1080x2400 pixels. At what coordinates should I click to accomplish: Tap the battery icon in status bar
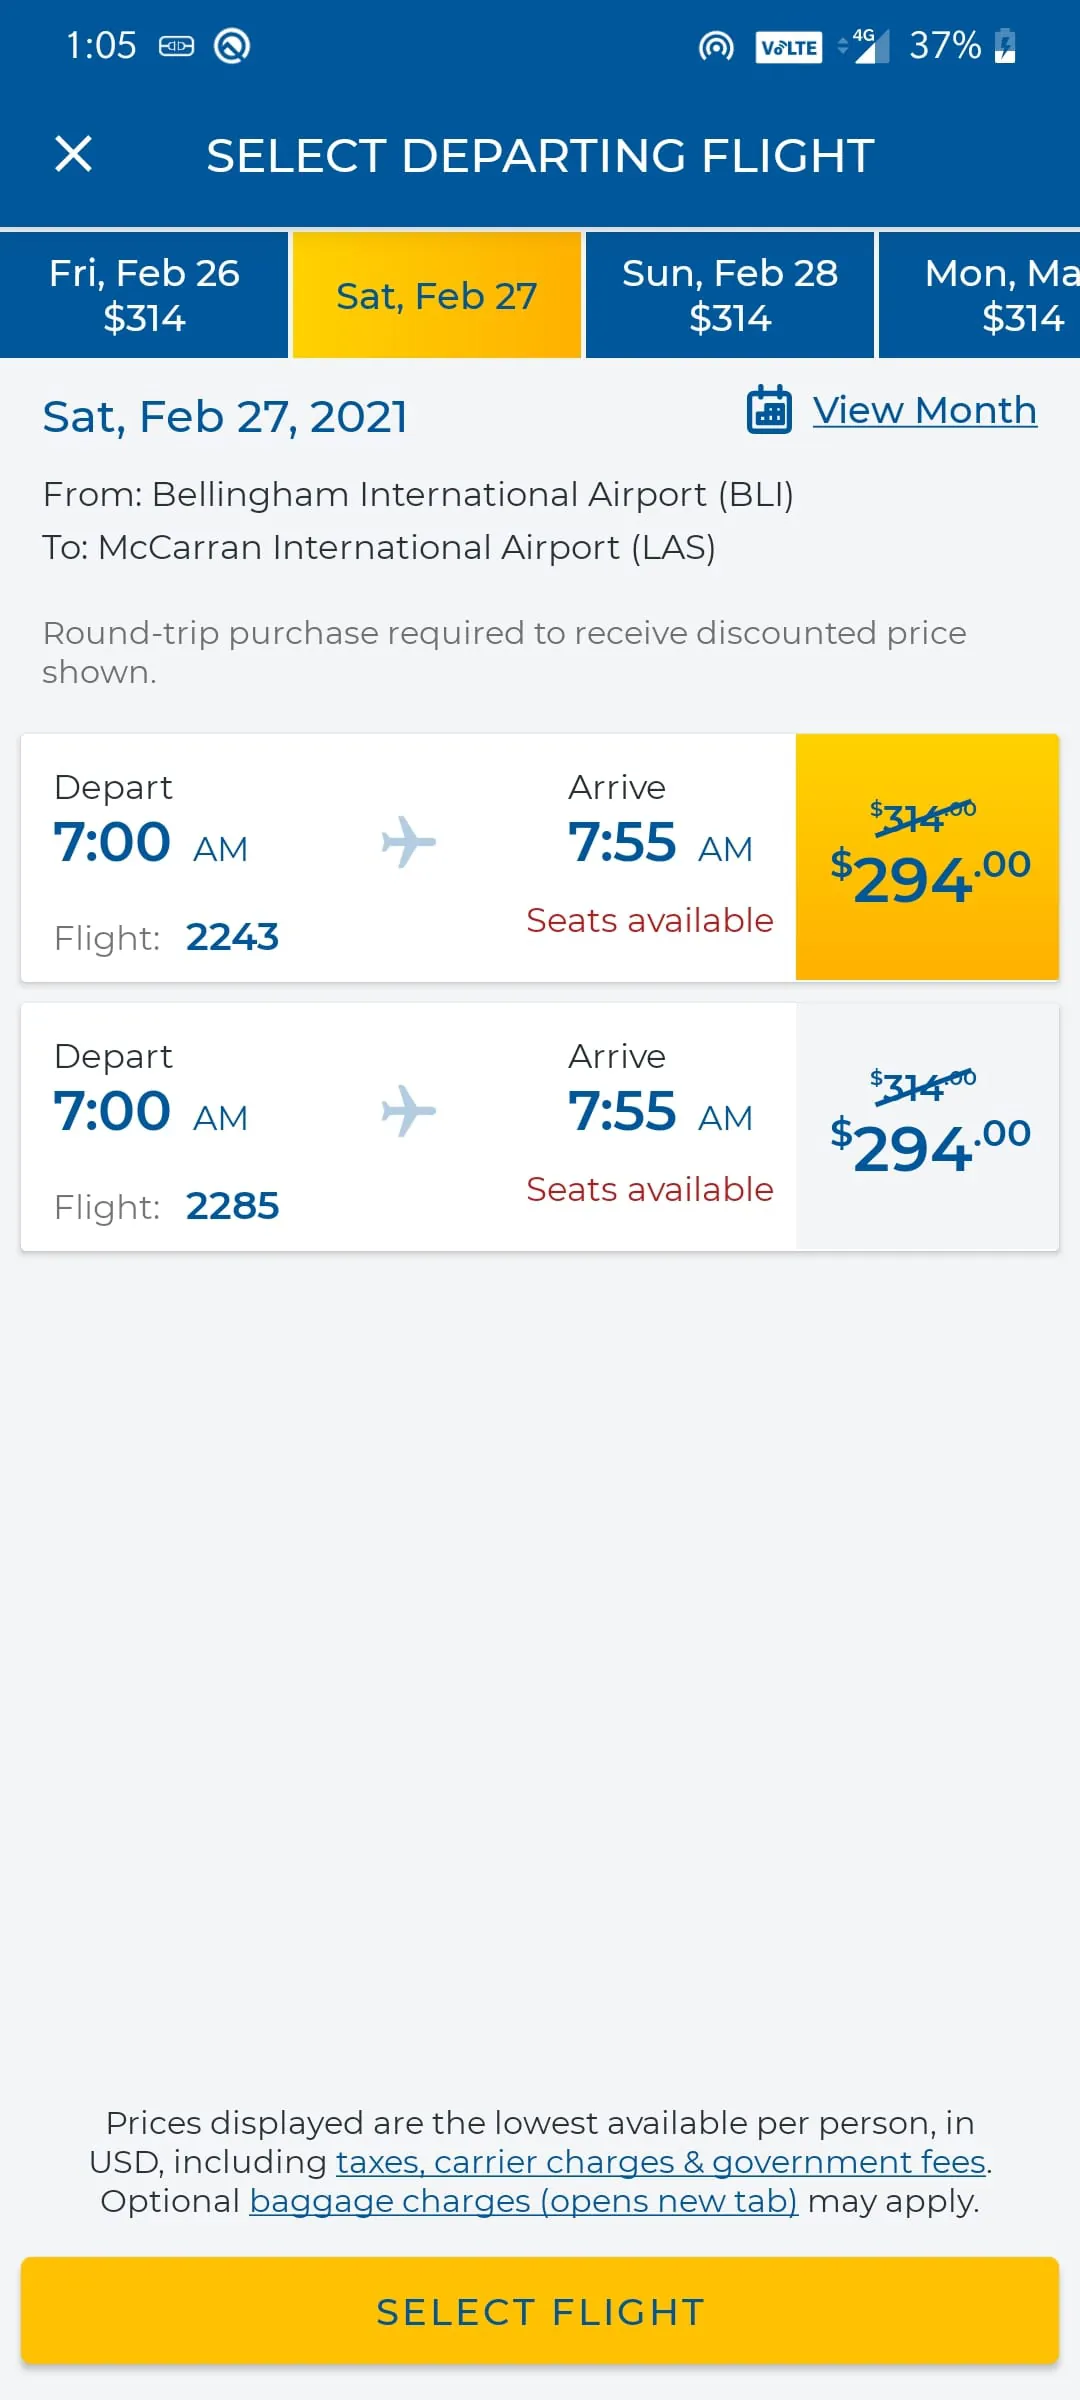1005,46
